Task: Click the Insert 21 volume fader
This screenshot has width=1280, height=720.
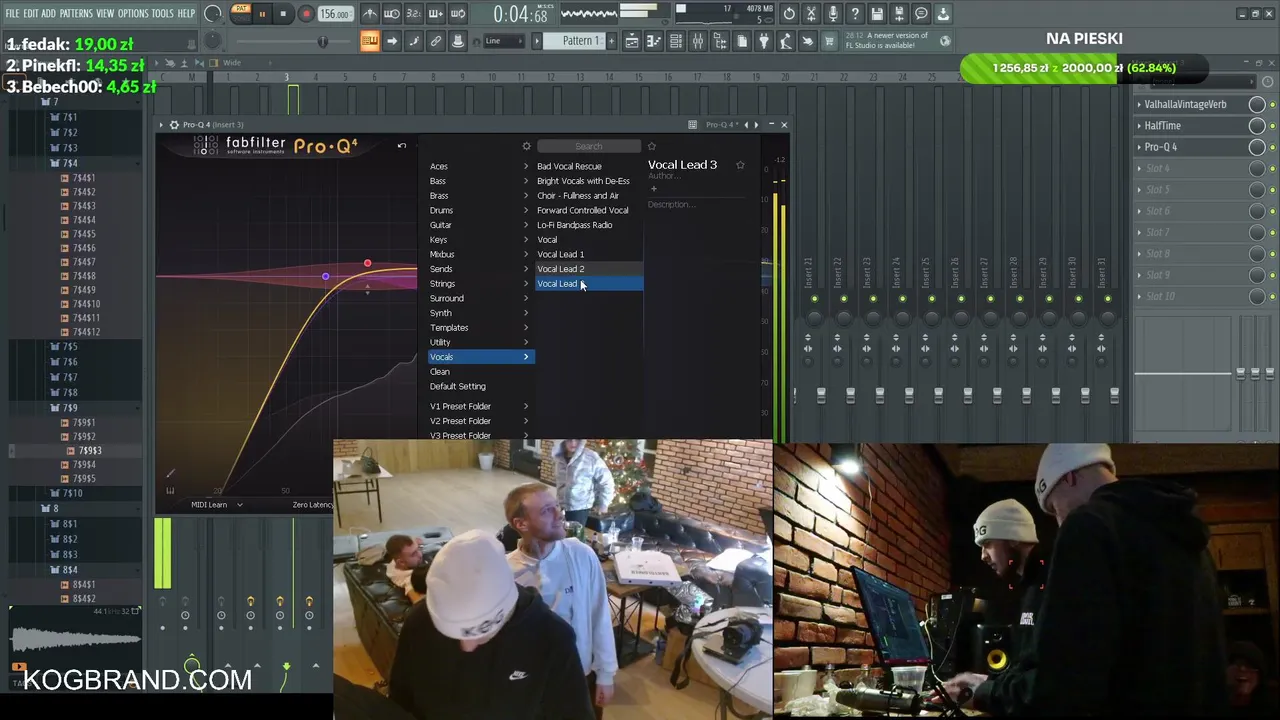Action: pyautogui.click(x=821, y=396)
